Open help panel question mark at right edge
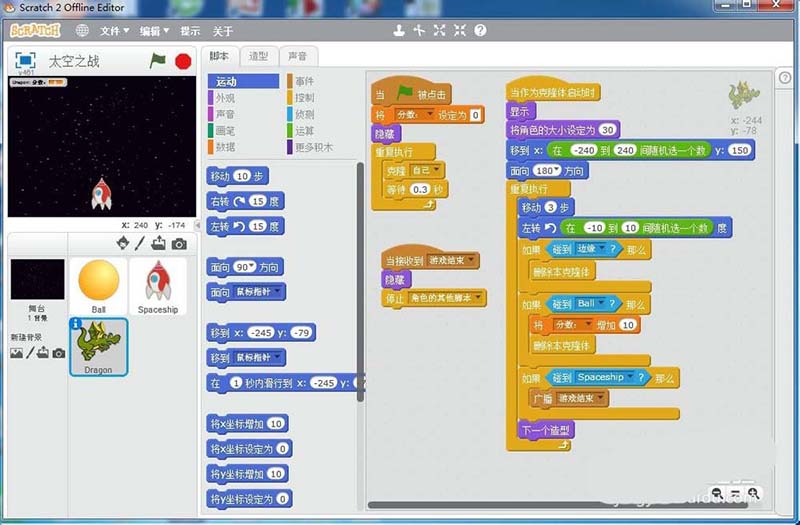 [785, 78]
